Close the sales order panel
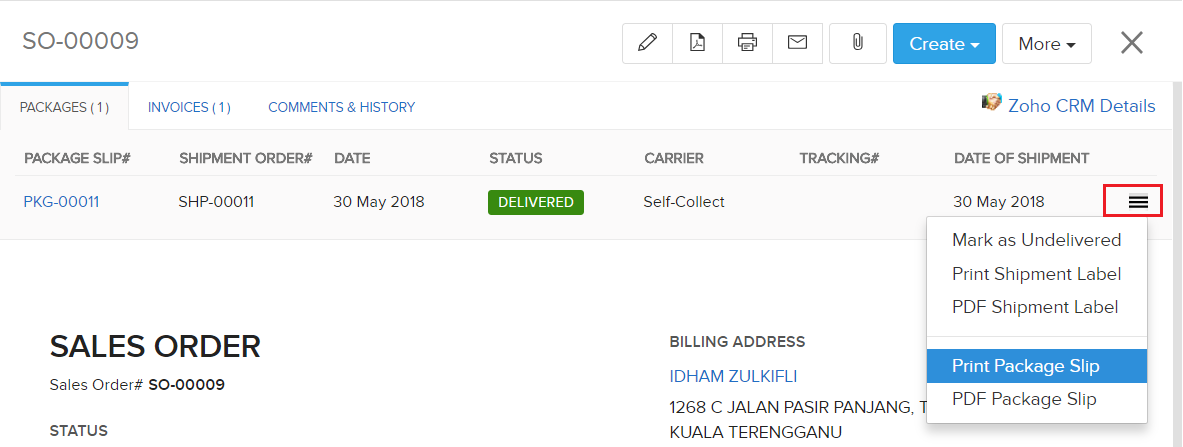The image size is (1183, 447). click(1131, 42)
